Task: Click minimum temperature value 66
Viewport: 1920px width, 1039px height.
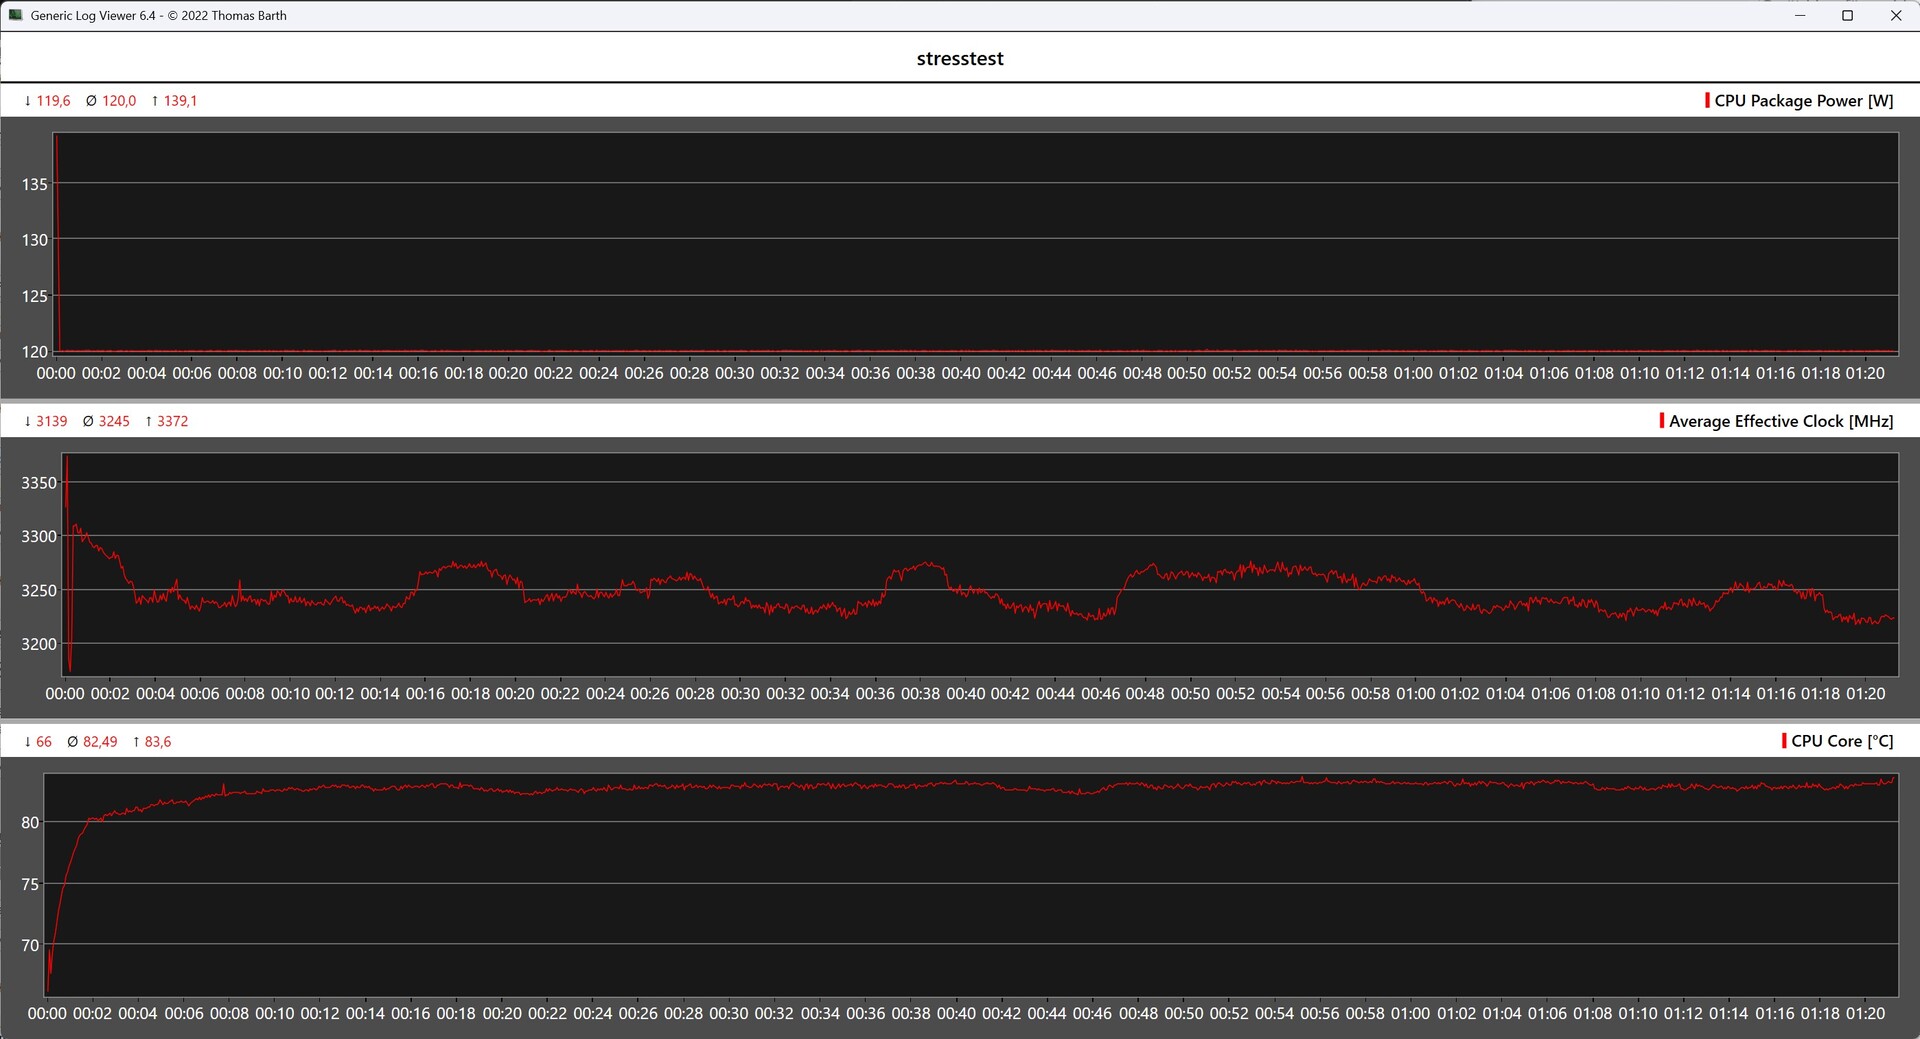Action: pyautogui.click(x=44, y=742)
